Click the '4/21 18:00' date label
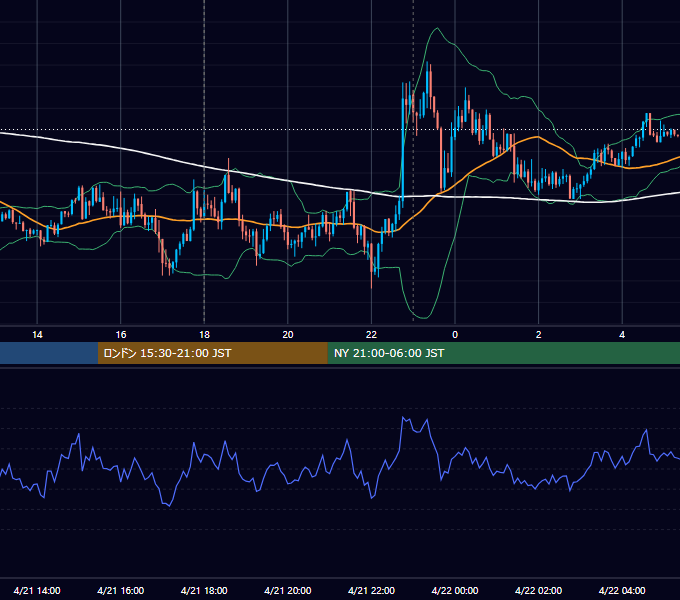This screenshot has width=680, height=600. point(204,590)
